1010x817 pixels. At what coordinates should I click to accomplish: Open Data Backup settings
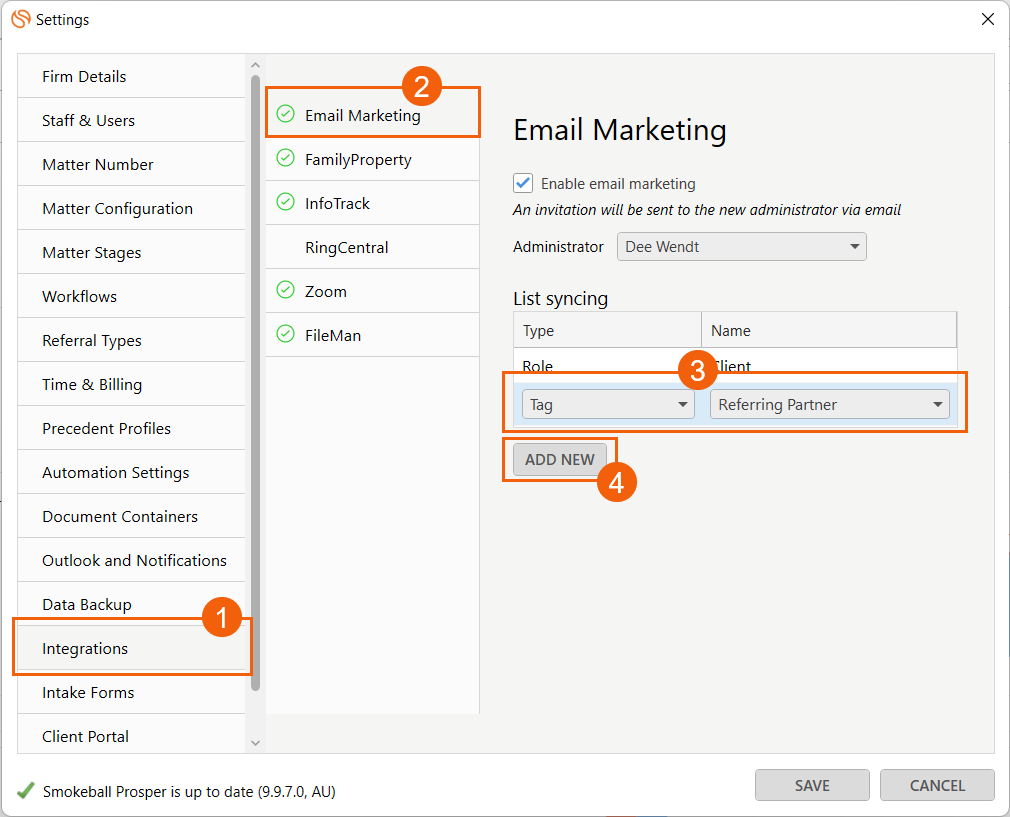[x=131, y=604]
